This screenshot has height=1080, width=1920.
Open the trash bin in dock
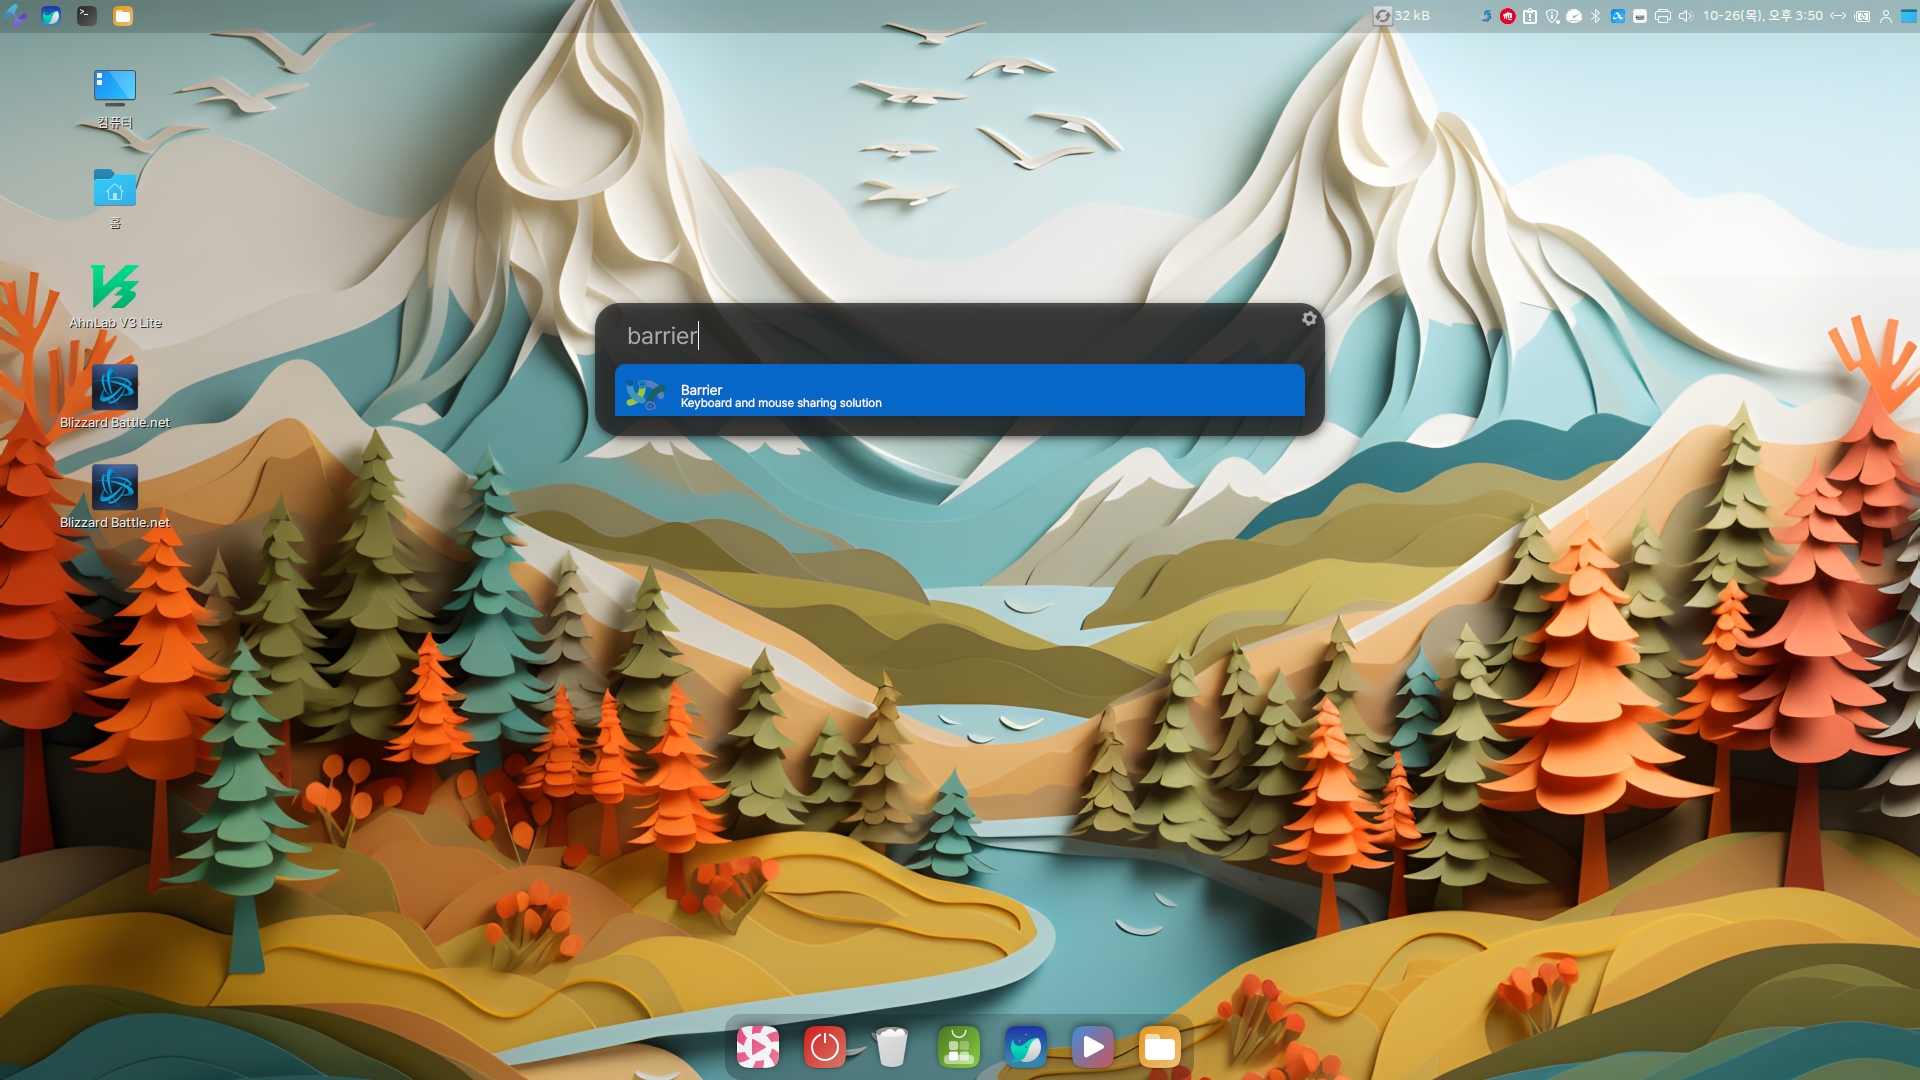point(891,1047)
